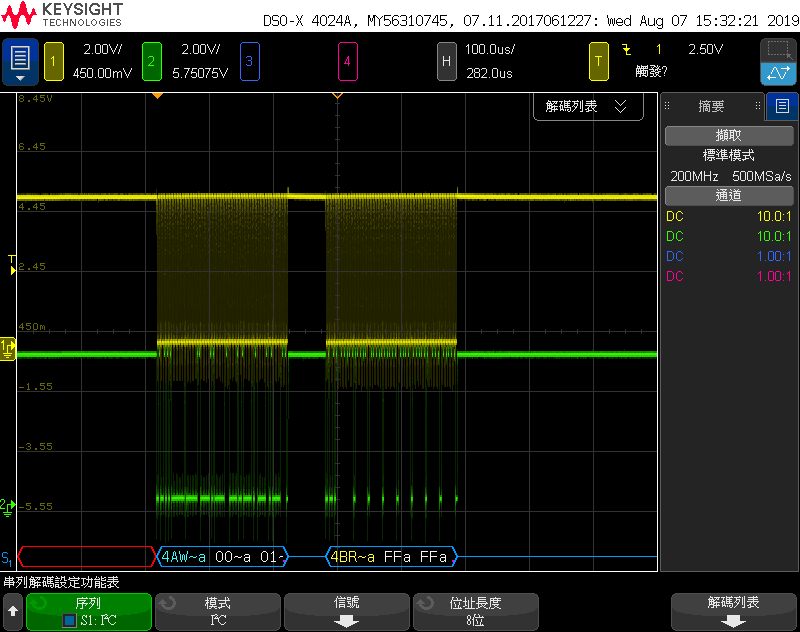Click channel 1 scale 2.00V/ value

(103, 49)
